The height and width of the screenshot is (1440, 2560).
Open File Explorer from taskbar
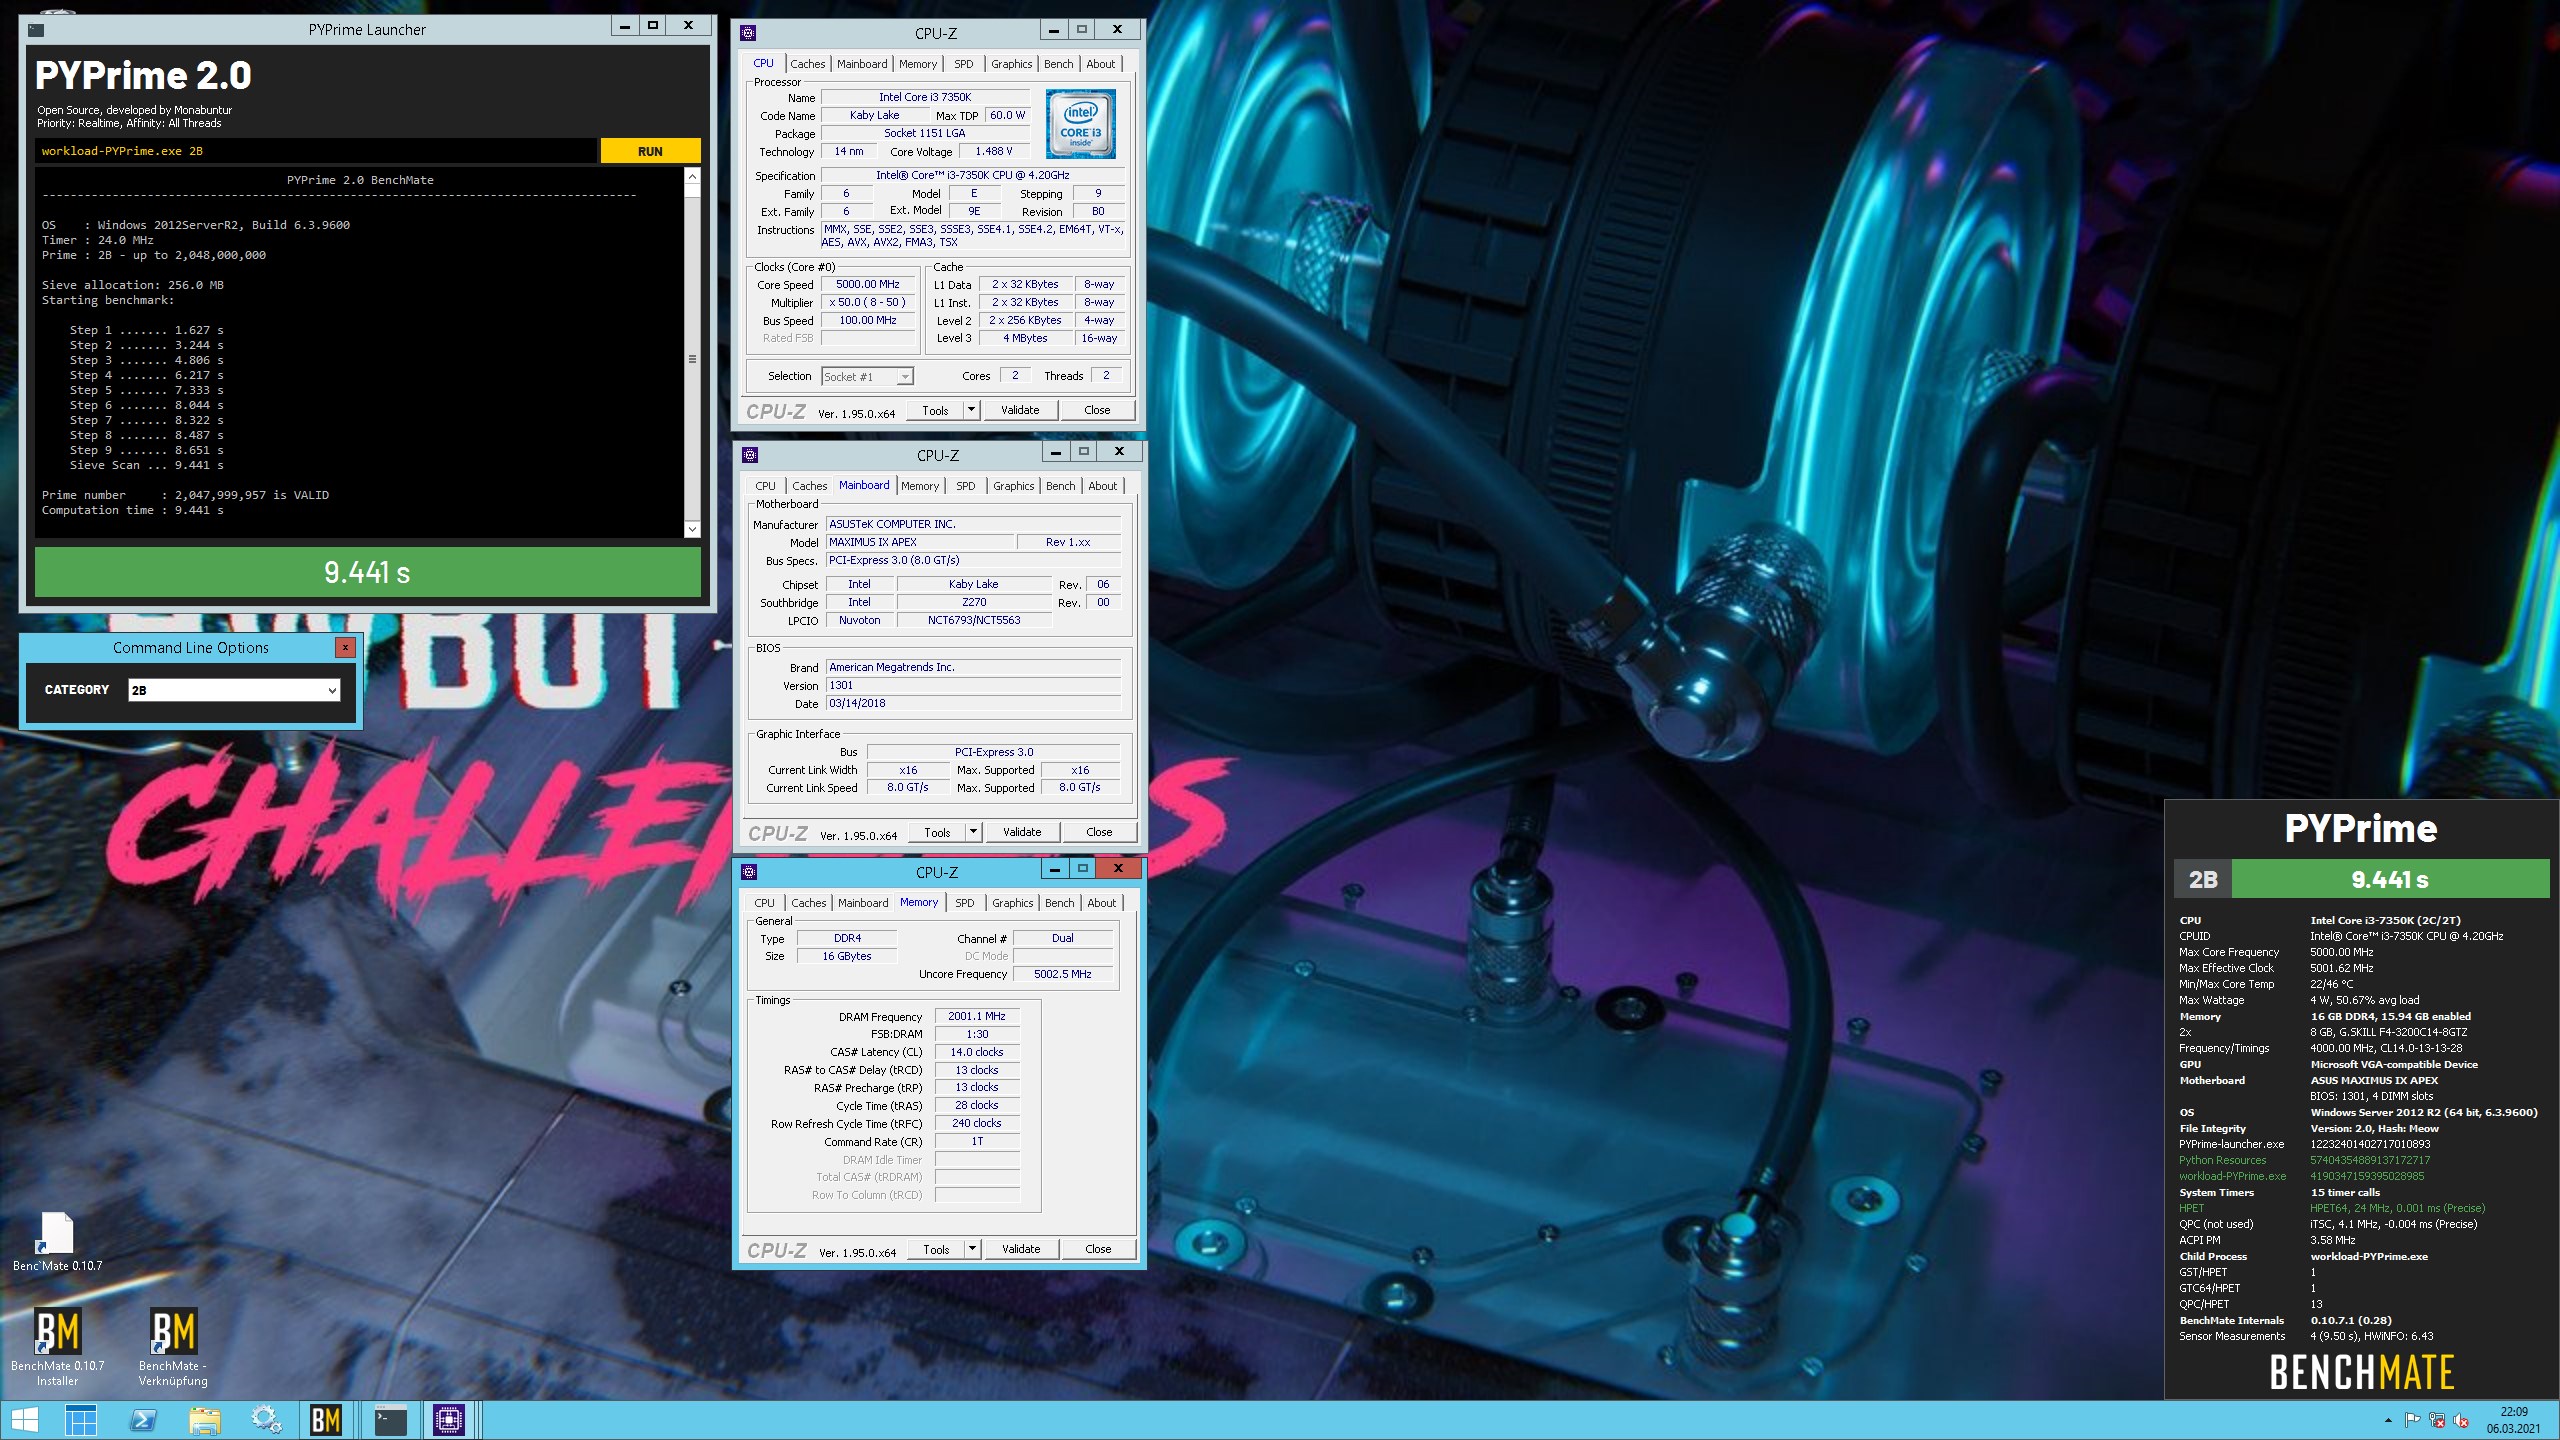pos(205,1420)
